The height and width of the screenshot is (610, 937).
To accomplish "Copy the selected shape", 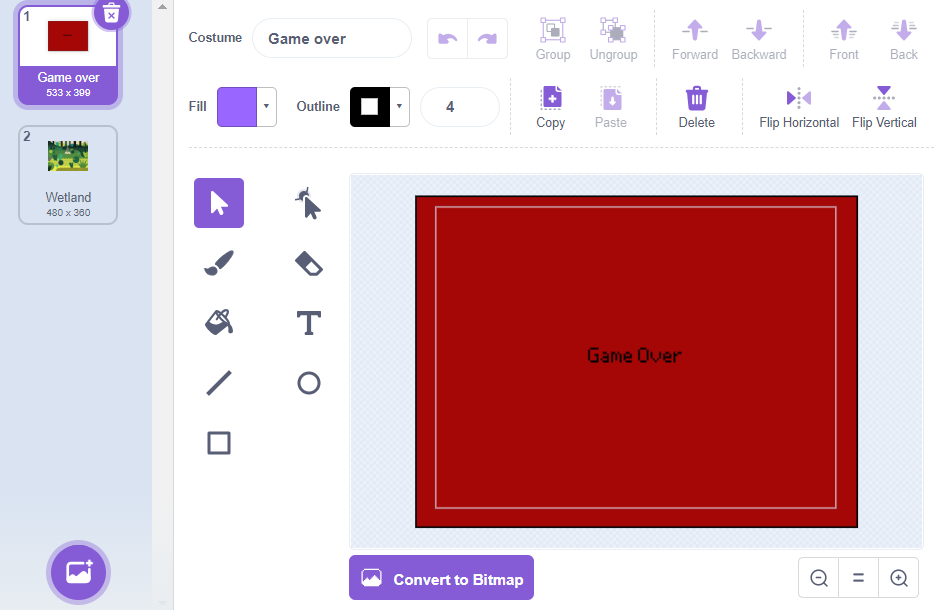I will [x=550, y=106].
